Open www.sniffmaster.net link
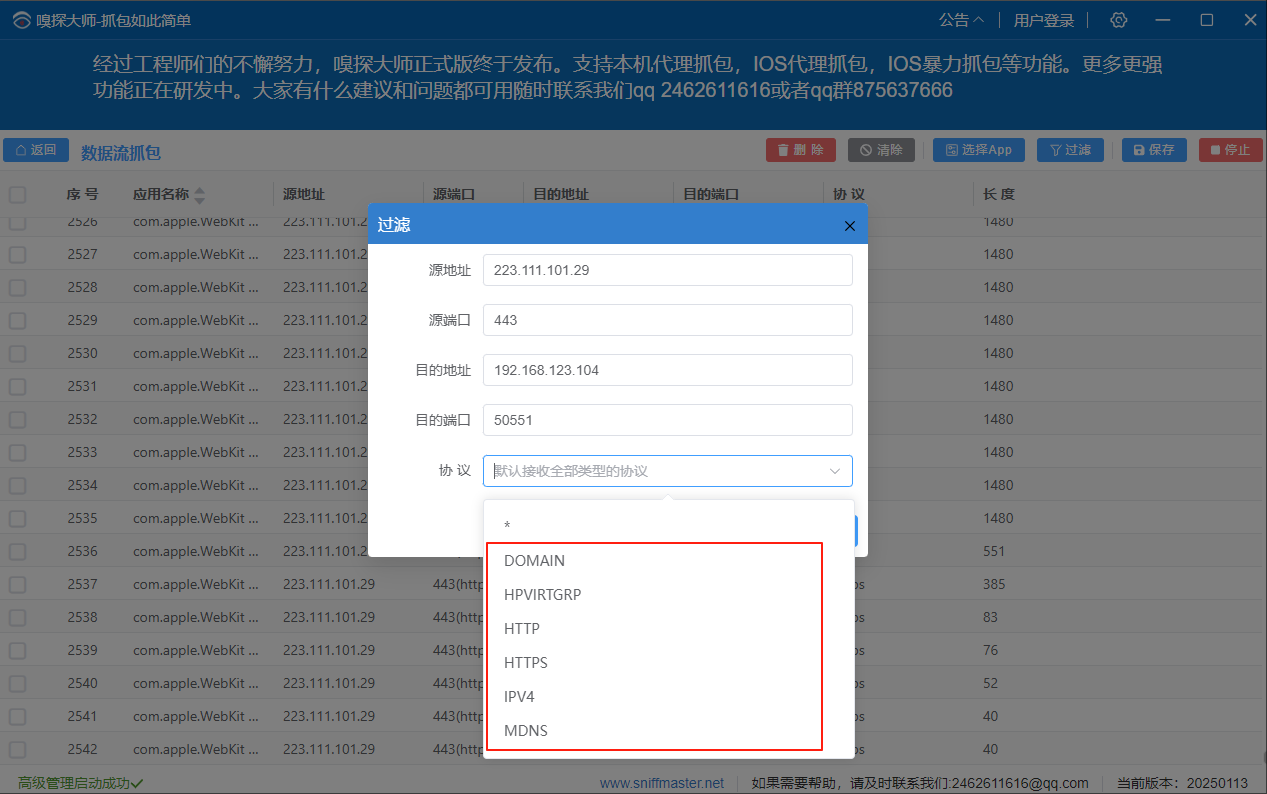Screen dimensions: 1267x794 662,783
